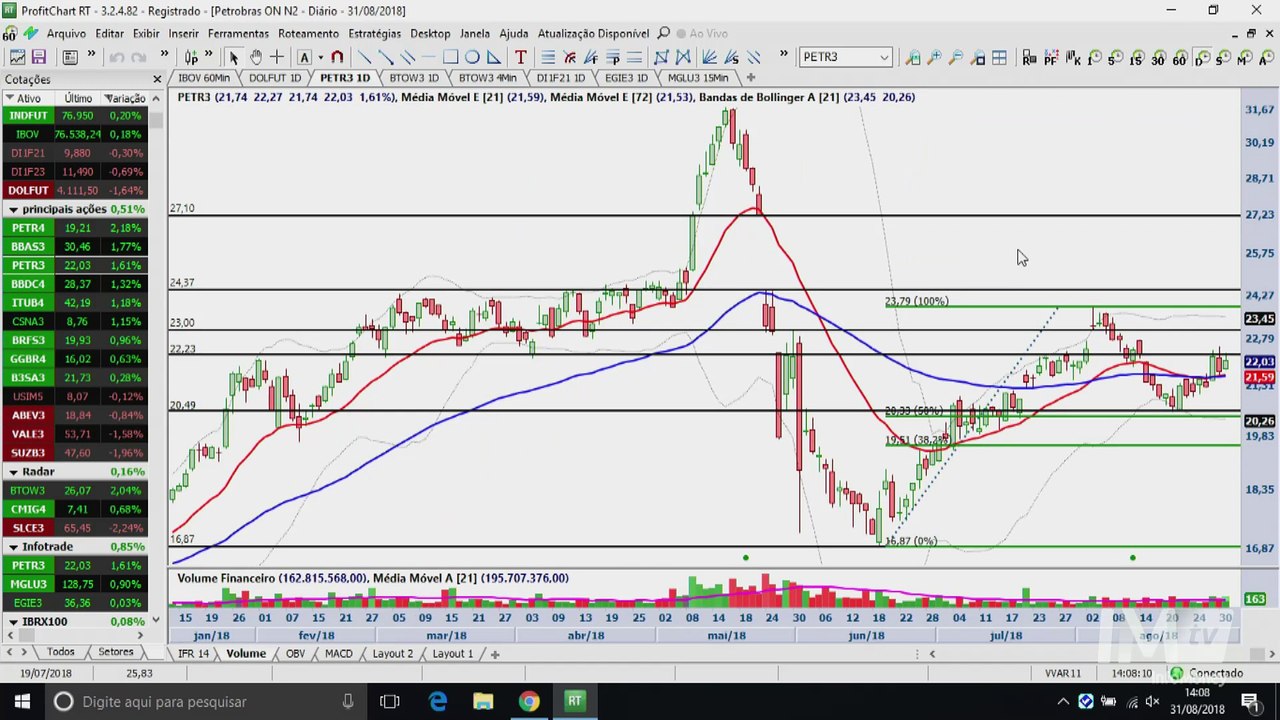Click the new chart icon in toolbar
The height and width of the screenshot is (720, 1280).
[16, 57]
